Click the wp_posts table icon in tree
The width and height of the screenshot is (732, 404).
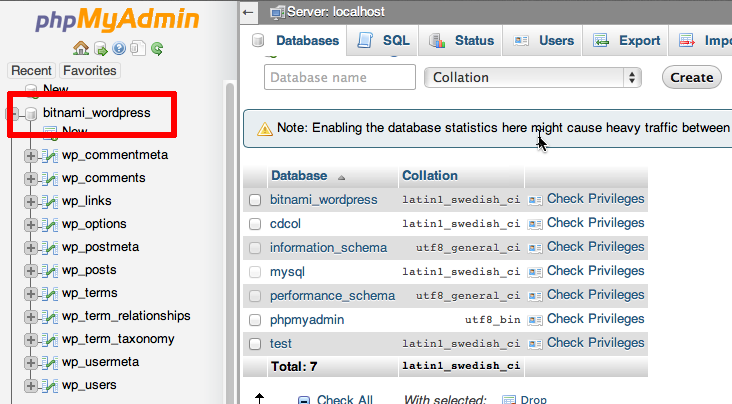pos(48,270)
